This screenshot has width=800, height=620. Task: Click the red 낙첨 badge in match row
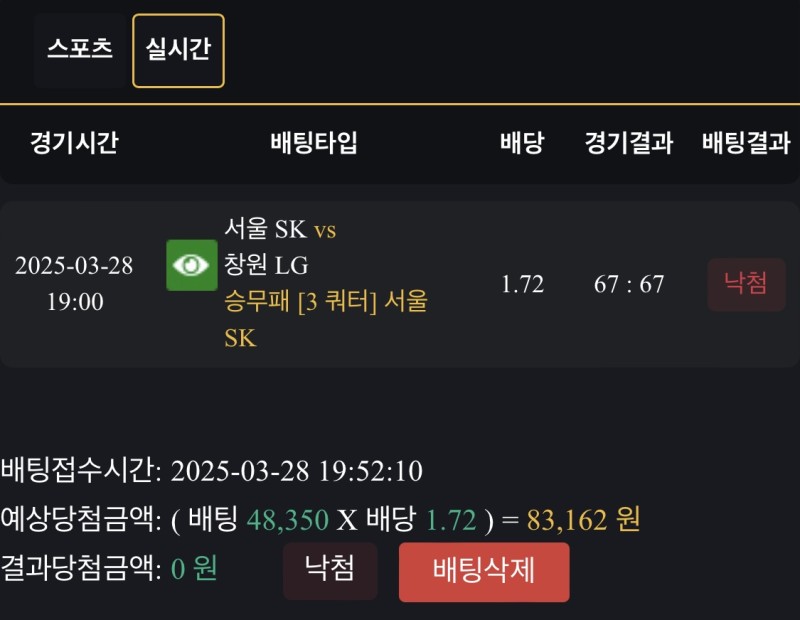coord(745,284)
